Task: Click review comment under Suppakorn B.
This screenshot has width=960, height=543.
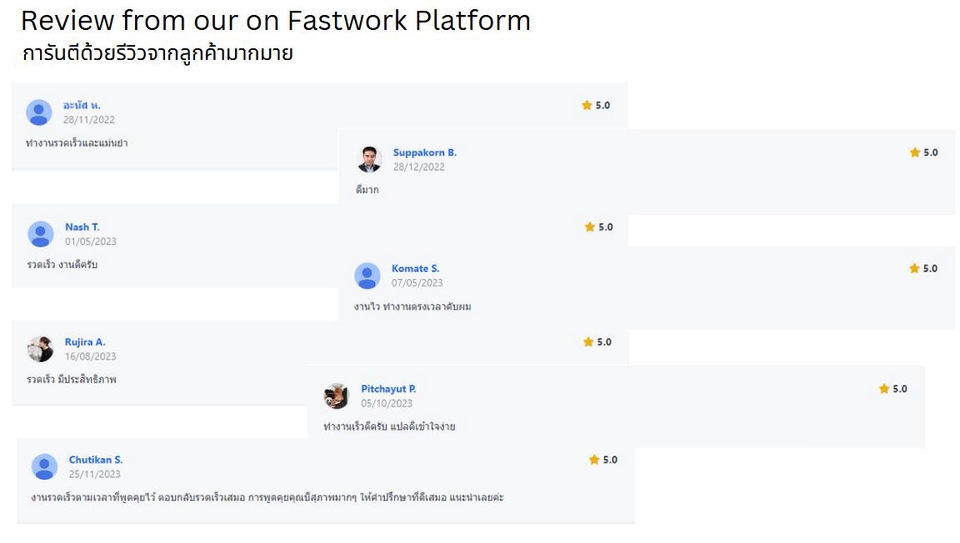Action: tap(367, 190)
